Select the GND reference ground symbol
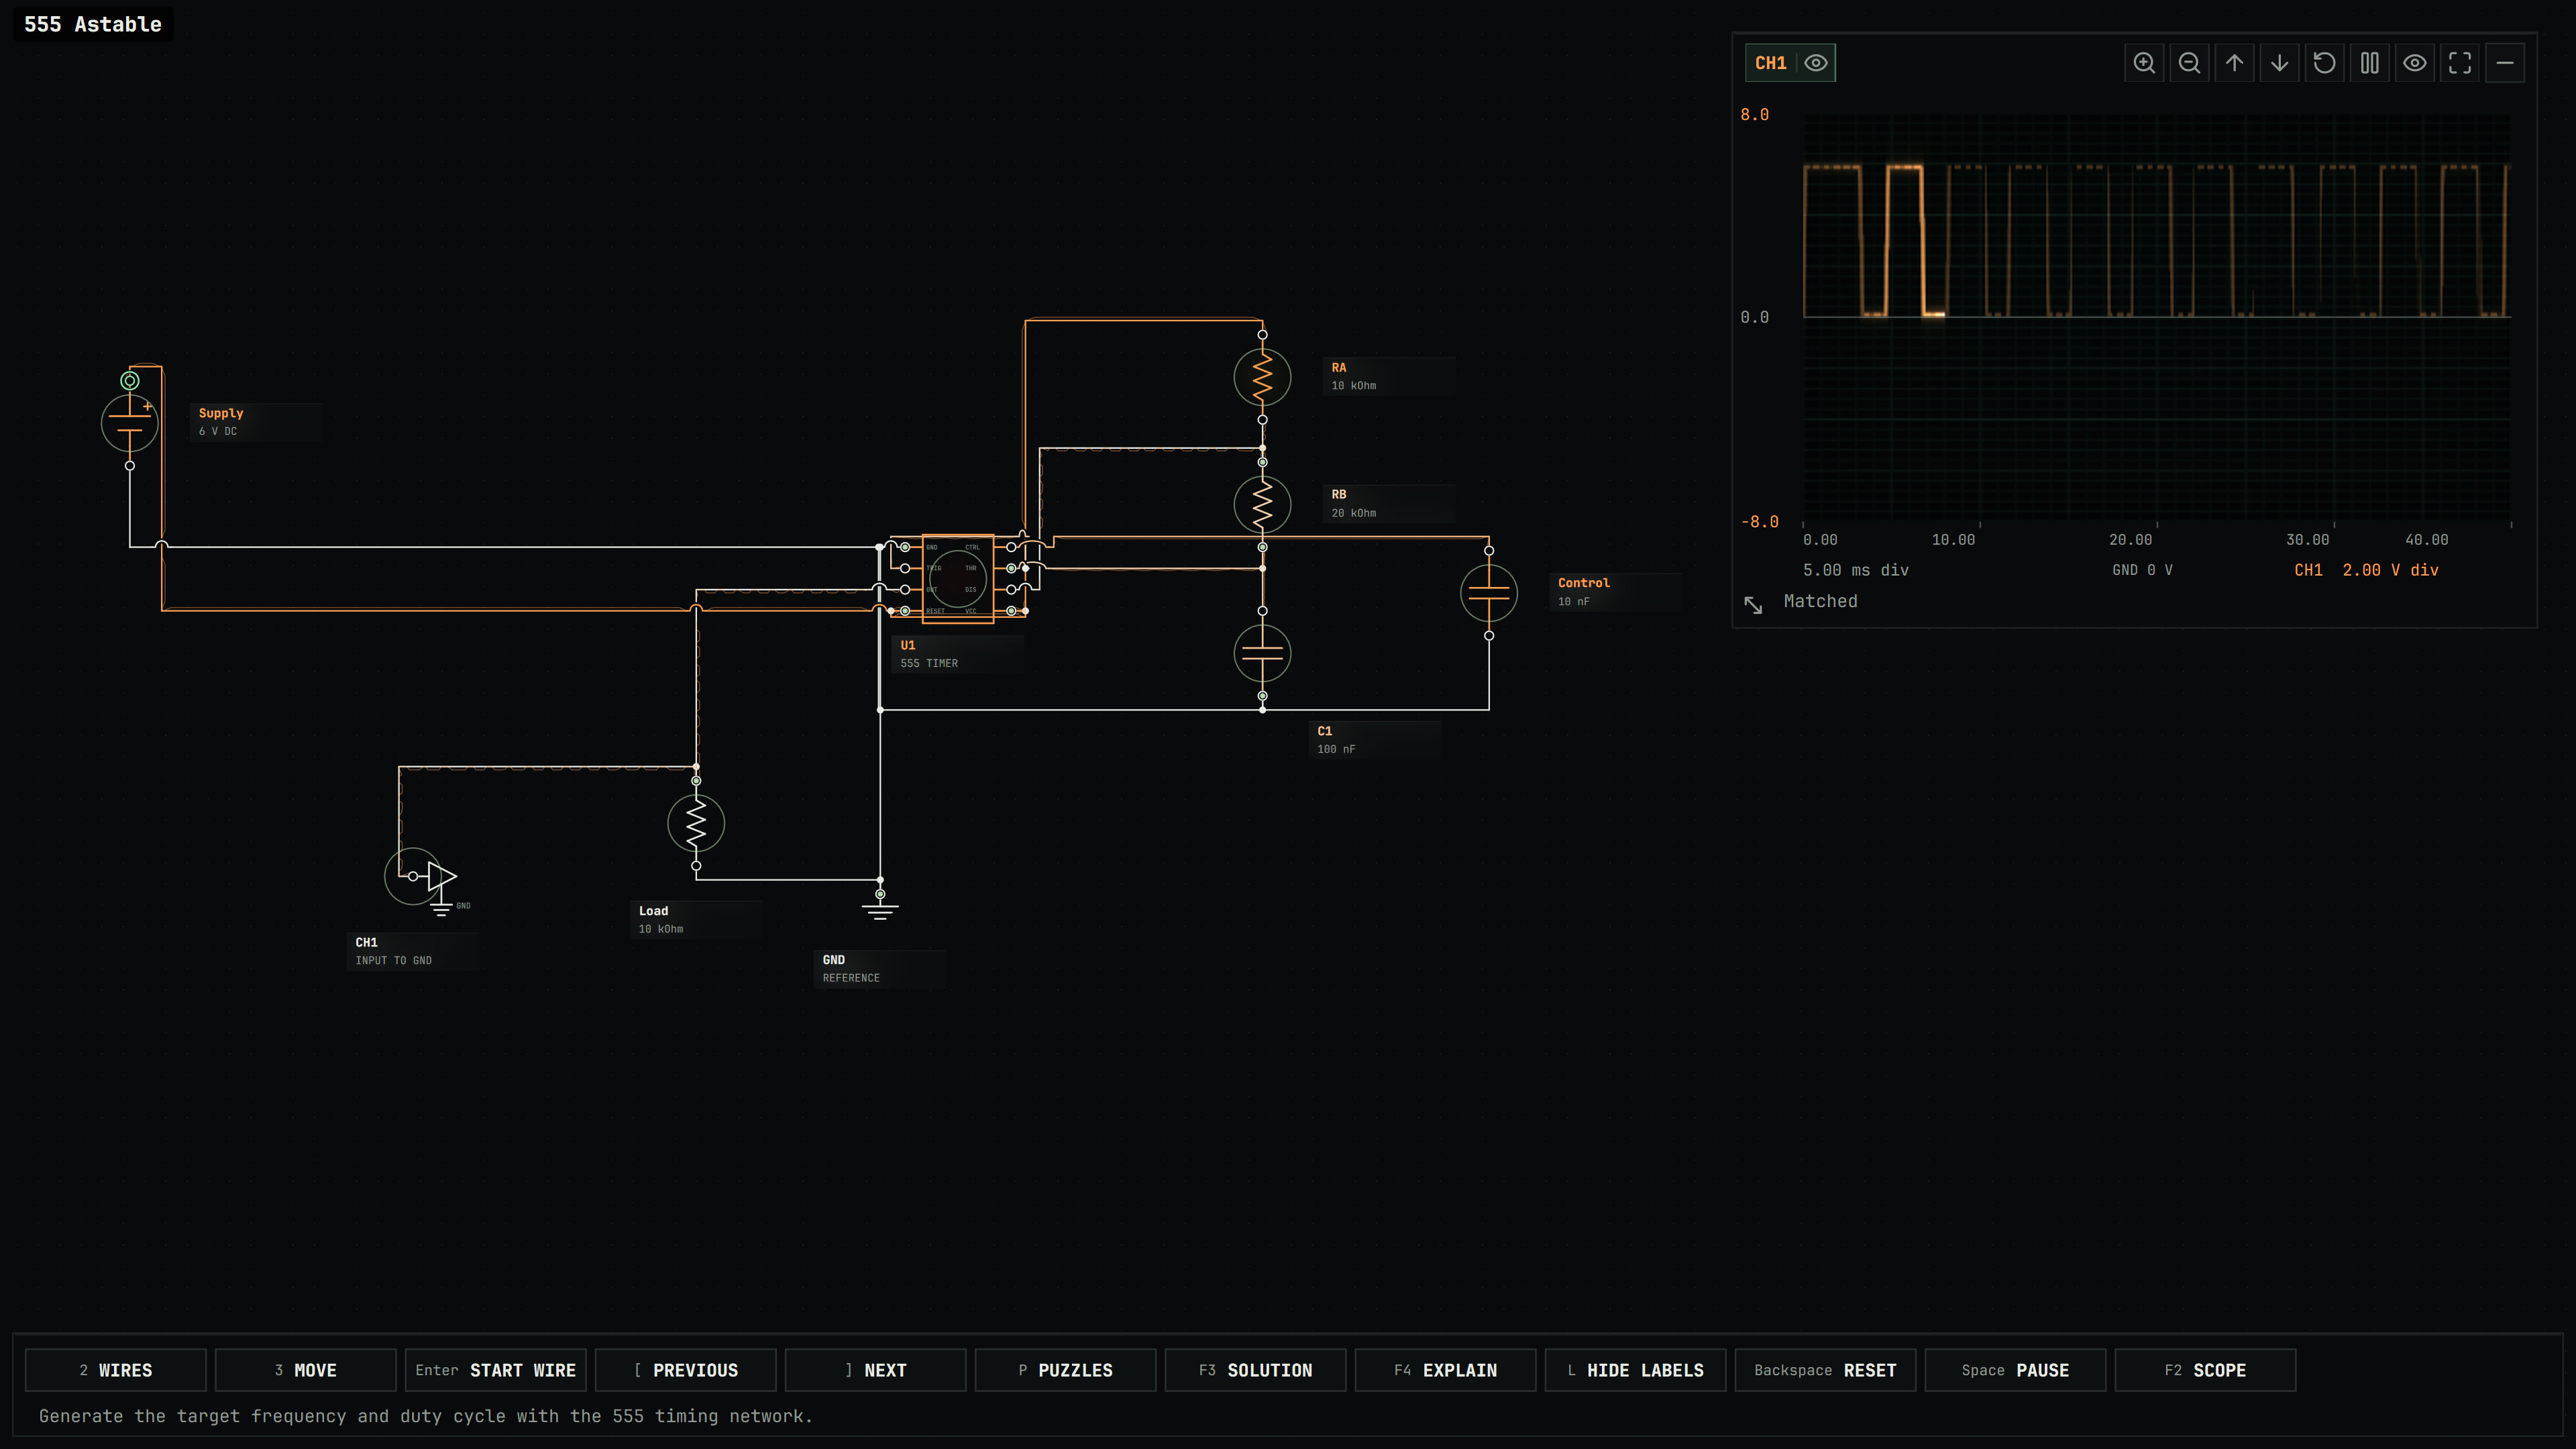The width and height of the screenshot is (2576, 1449). pos(880,908)
